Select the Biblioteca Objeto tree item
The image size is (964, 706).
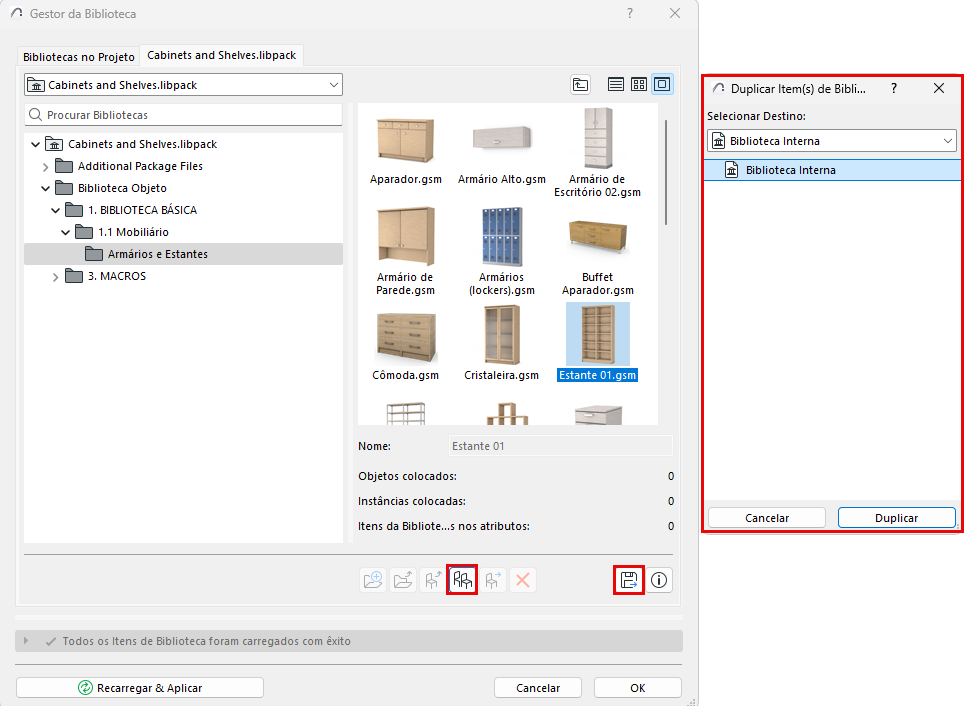tap(122, 188)
